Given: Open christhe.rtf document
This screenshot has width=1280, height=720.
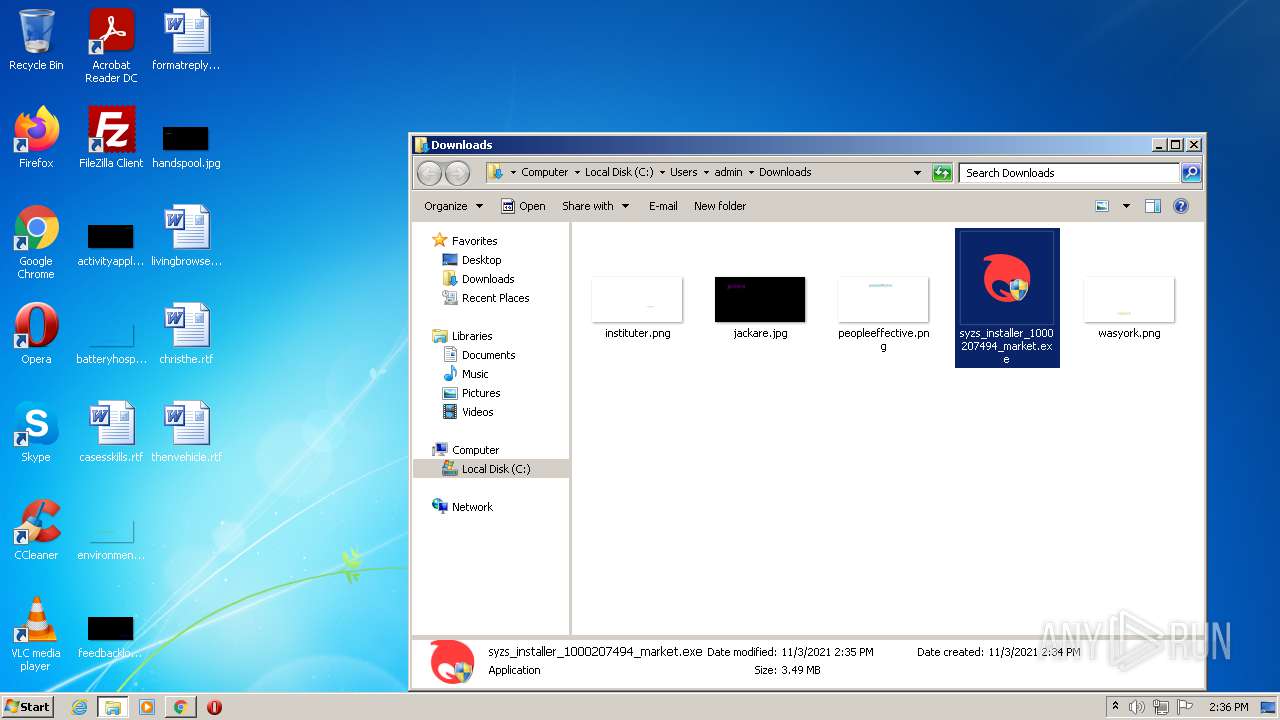Looking at the screenshot, I should pos(186,334).
